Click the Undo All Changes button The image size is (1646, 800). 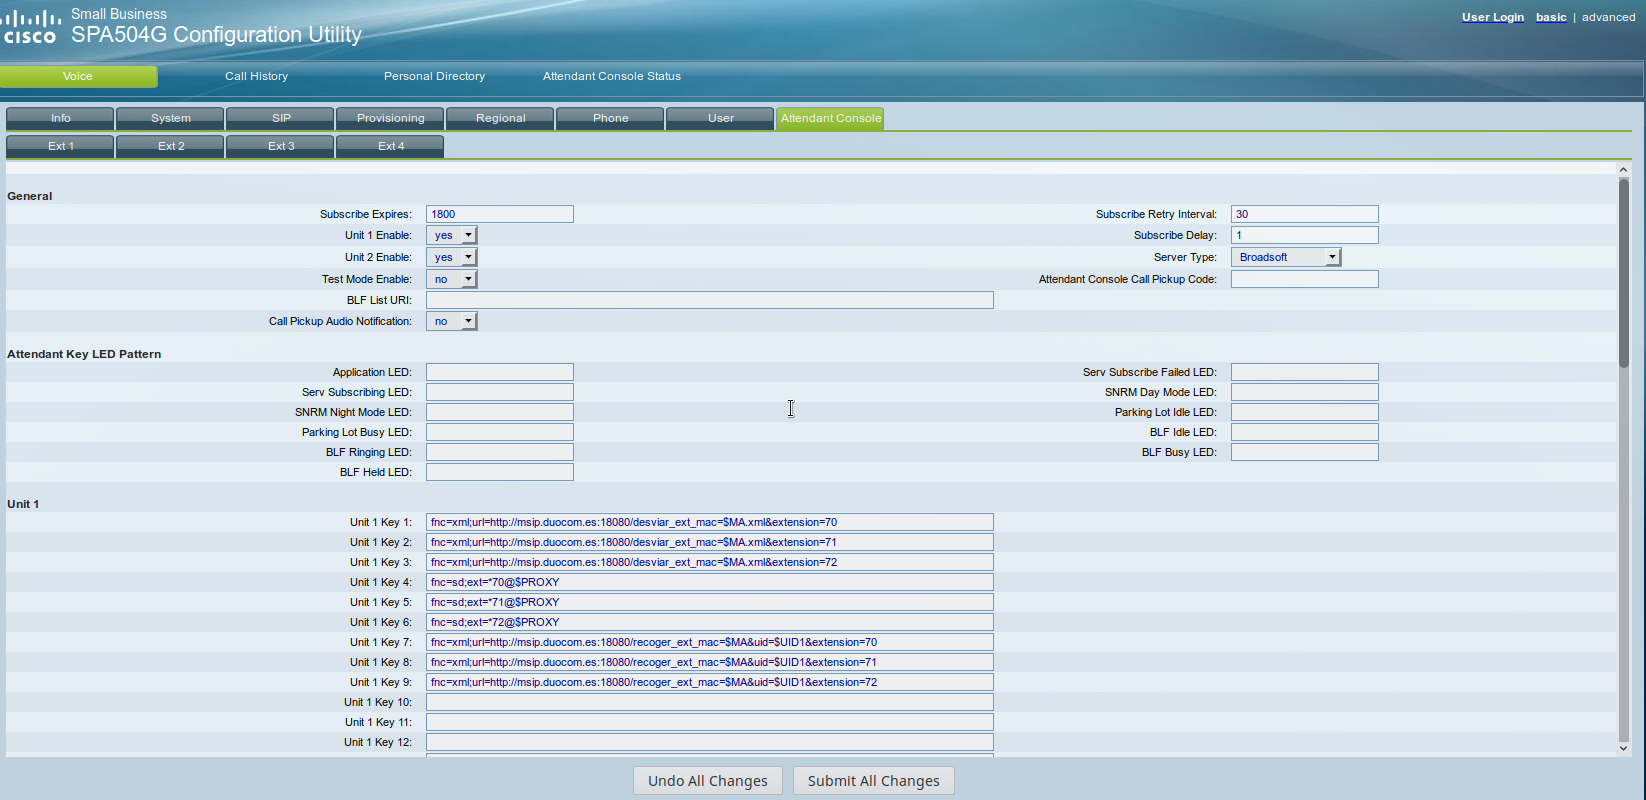coord(707,781)
